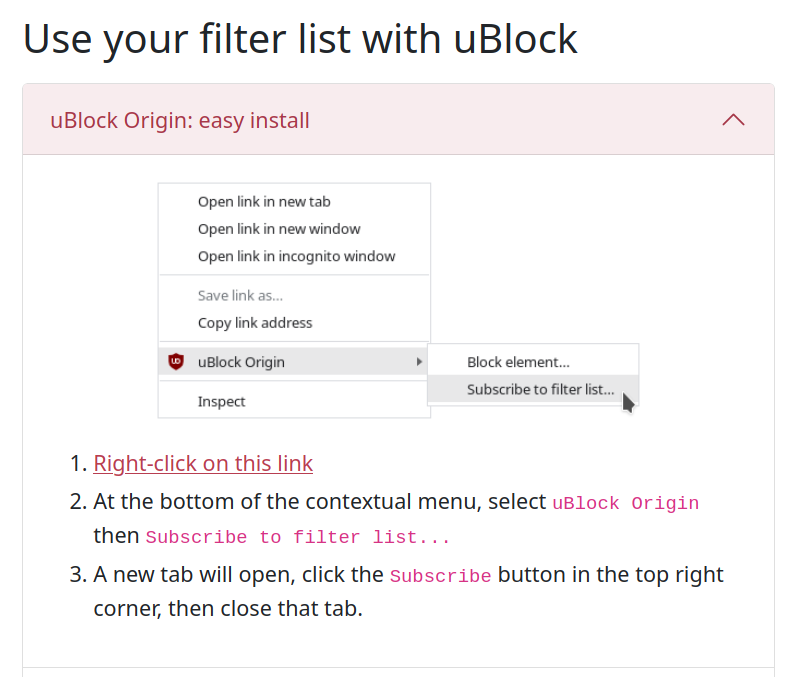Select 'Inspect' in the context menu
This screenshot has width=795, height=677.
point(221,402)
